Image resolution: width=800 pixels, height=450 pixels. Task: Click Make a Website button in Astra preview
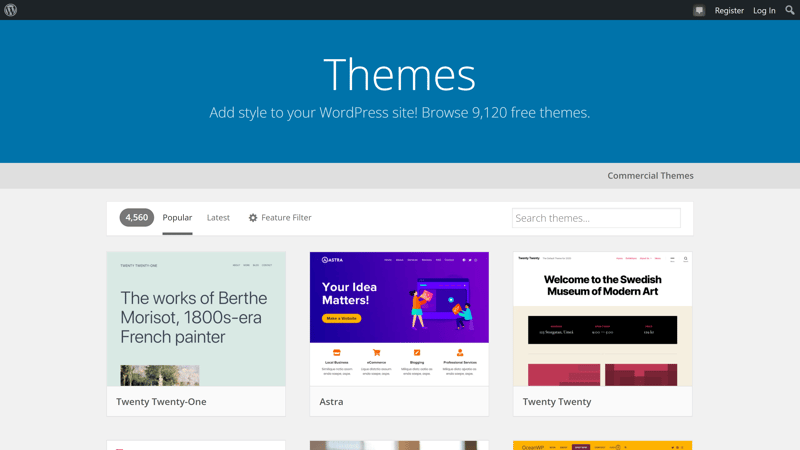341,318
